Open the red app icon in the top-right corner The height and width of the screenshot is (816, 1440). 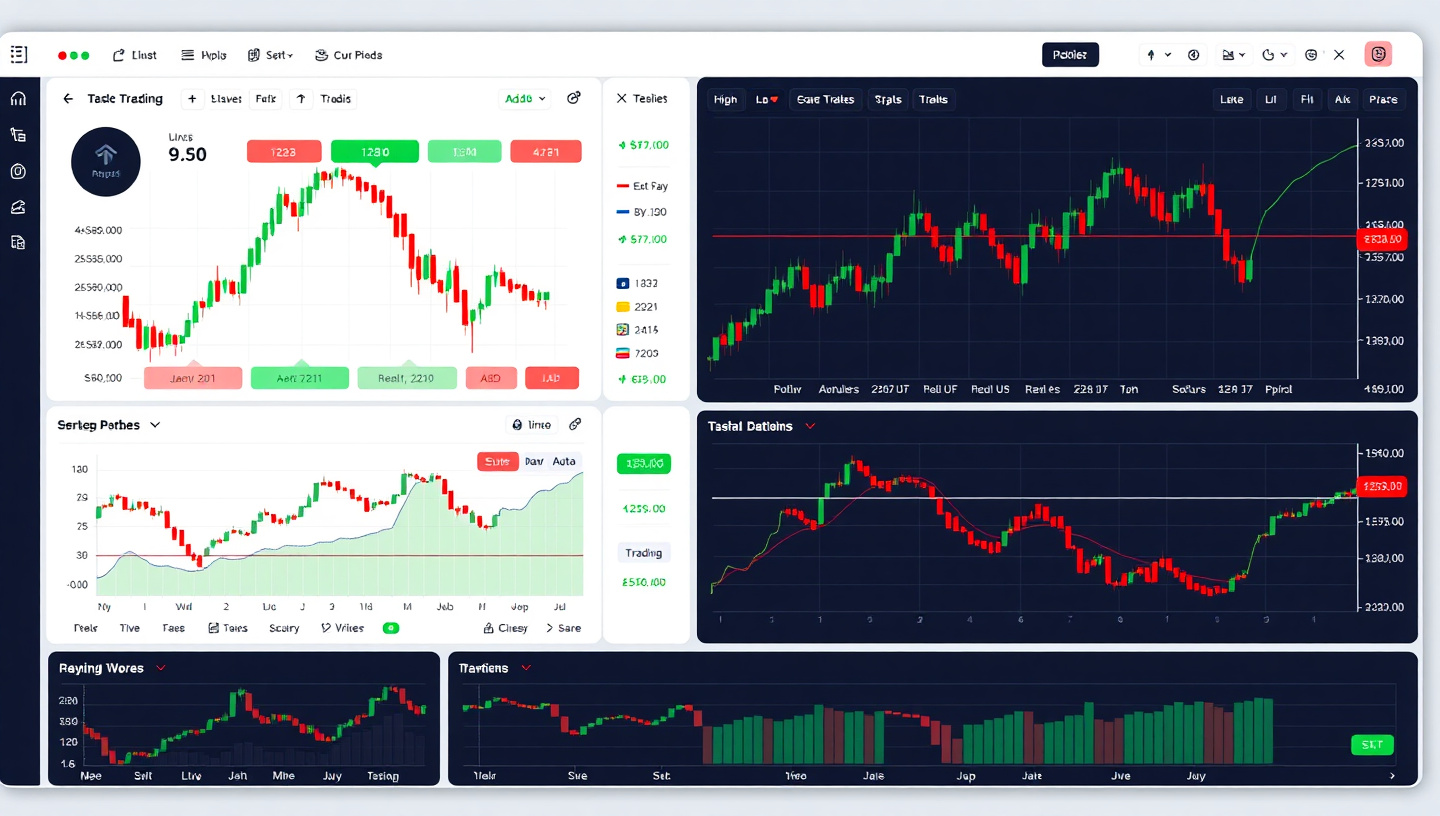pos(1378,54)
